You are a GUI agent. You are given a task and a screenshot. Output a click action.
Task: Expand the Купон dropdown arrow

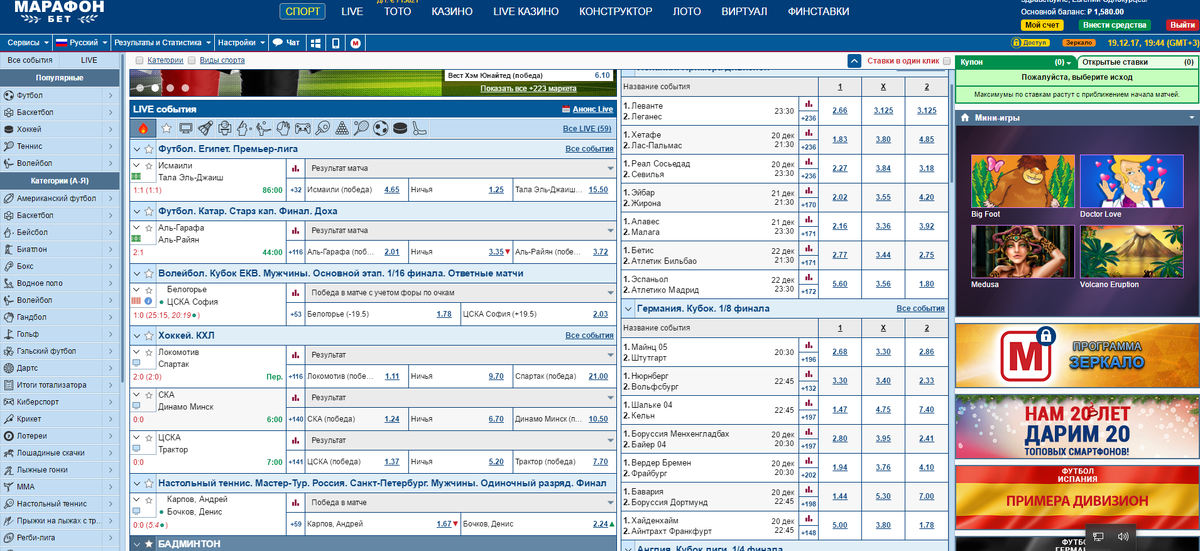tap(1071, 62)
